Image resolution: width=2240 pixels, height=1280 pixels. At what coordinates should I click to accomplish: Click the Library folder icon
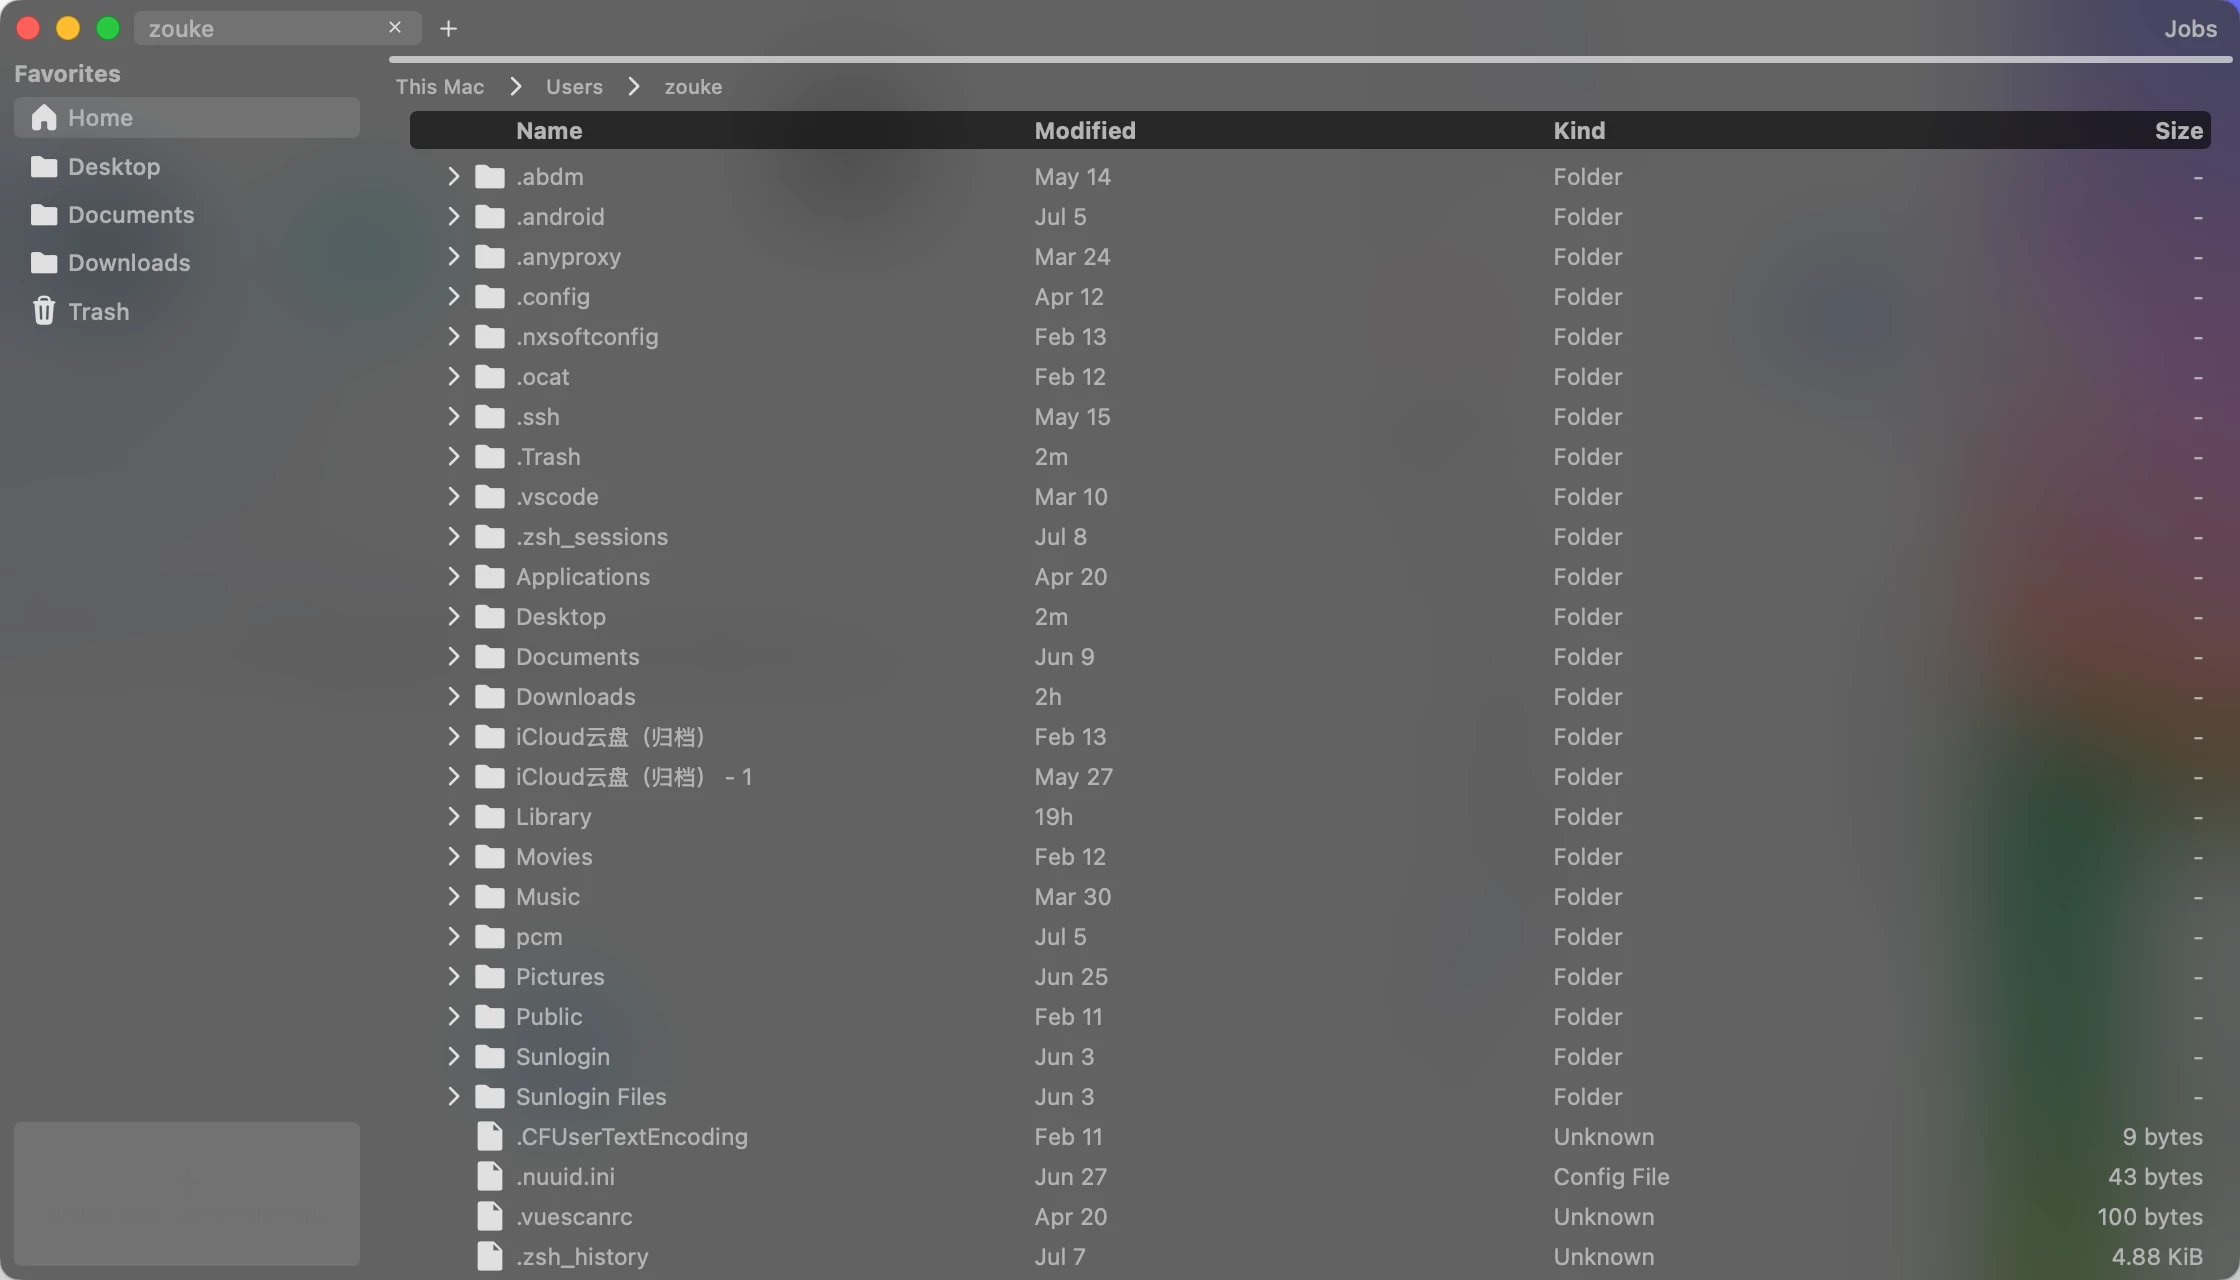click(x=489, y=817)
